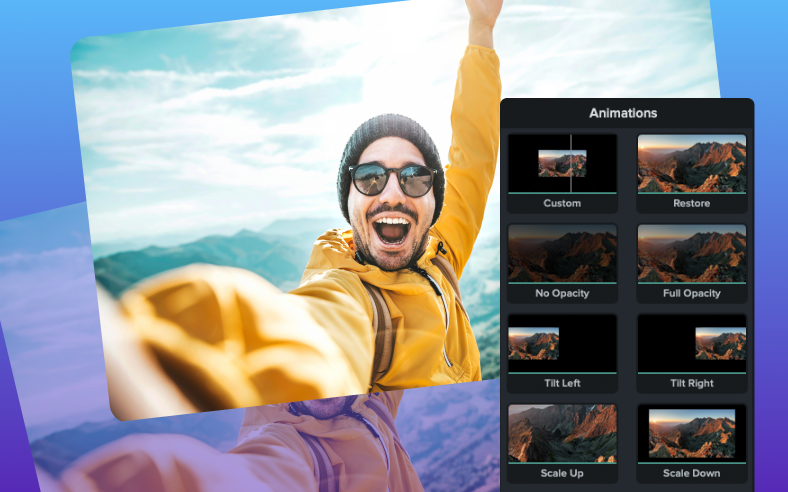Click the sunglasses on the man's face
Screen dimensions: 788x492
coord(393,180)
